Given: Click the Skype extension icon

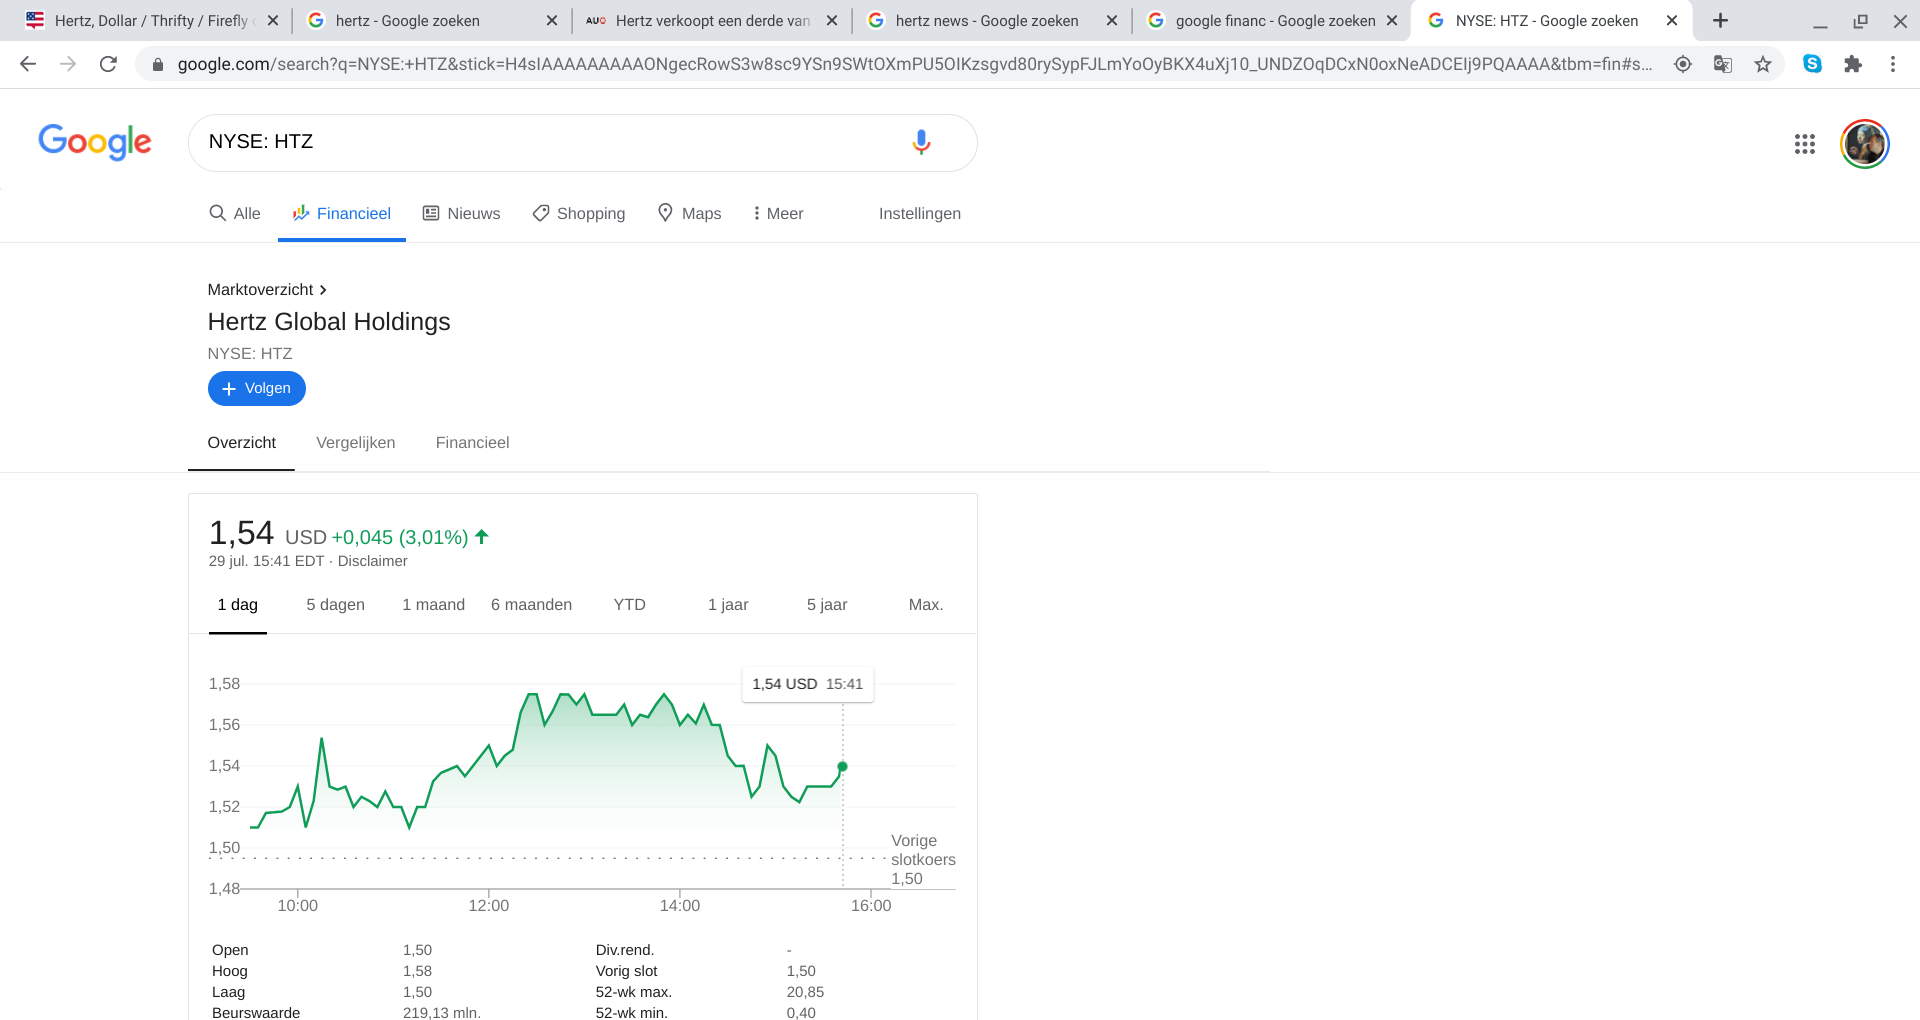Looking at the screenshot, I should pos(1812,64).
